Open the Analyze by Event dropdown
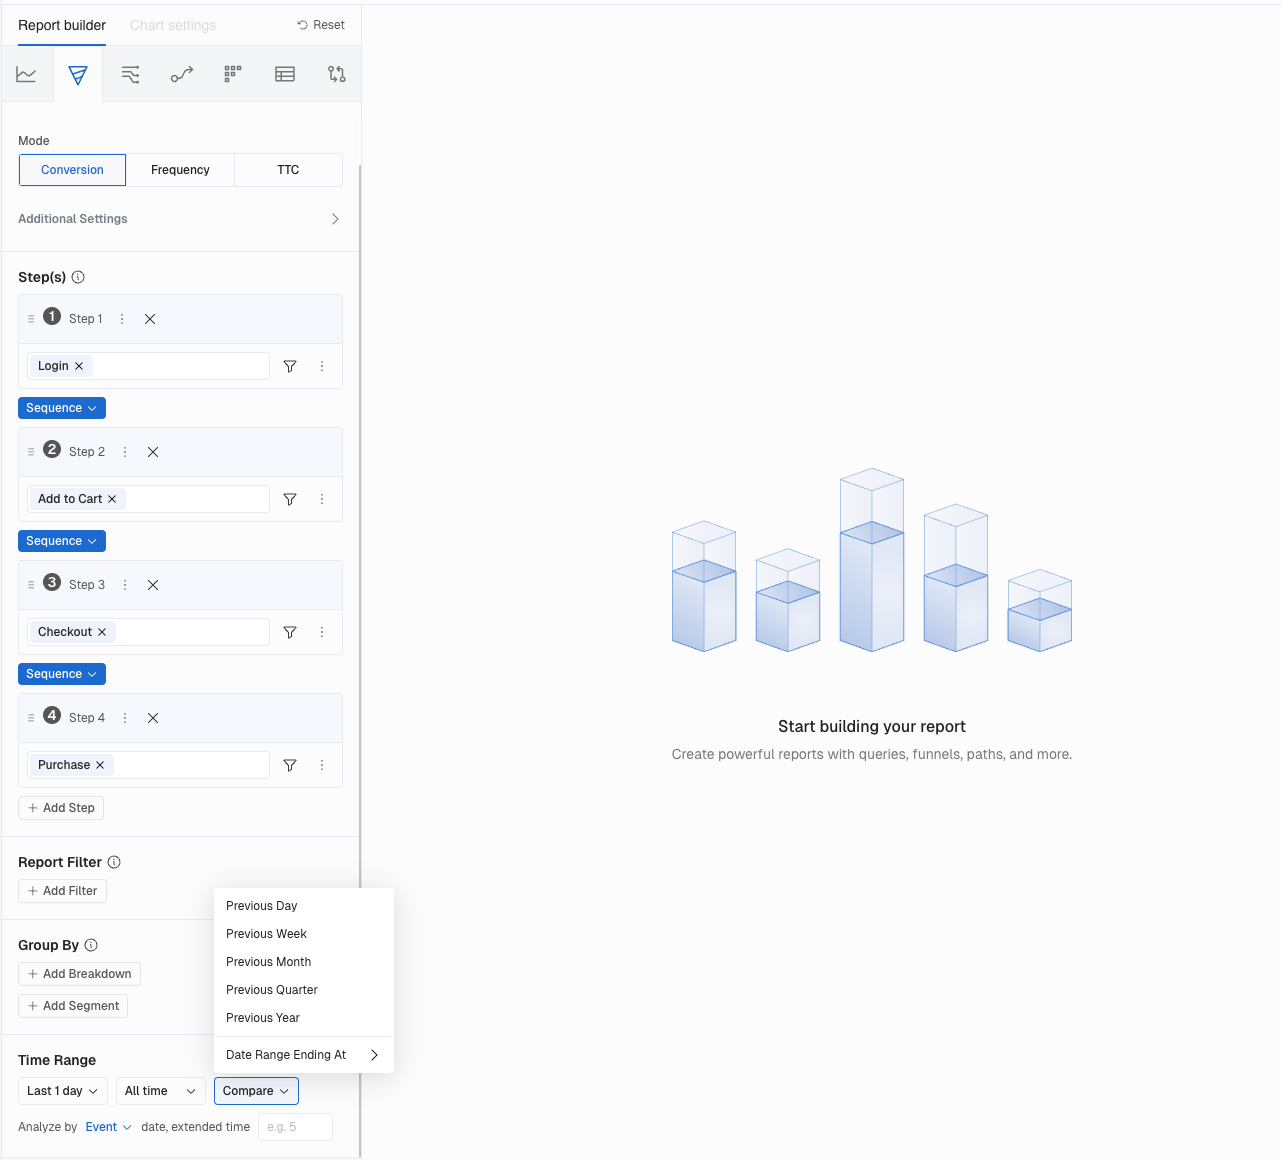This screenshot has width=1281, height=1160. coord(108,1127)
